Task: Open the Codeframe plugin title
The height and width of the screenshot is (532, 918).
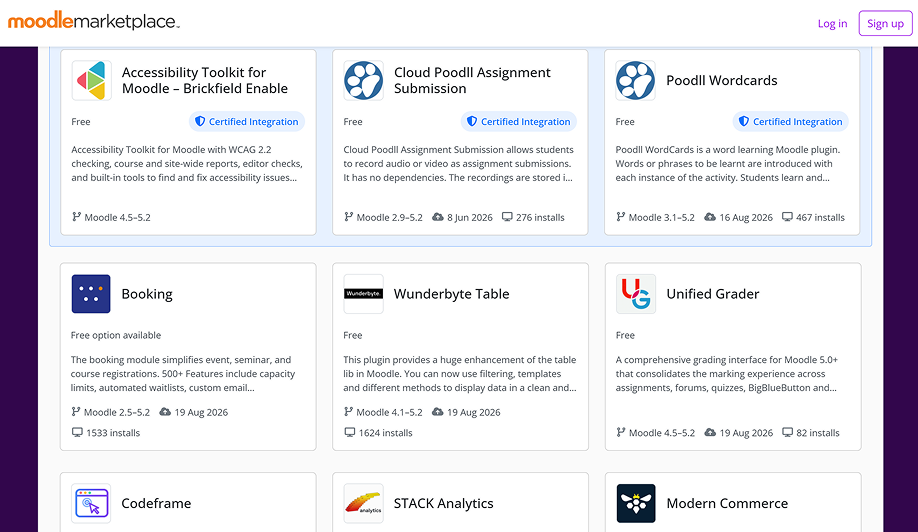Action: pyautogui.click(x=156, y=503)
